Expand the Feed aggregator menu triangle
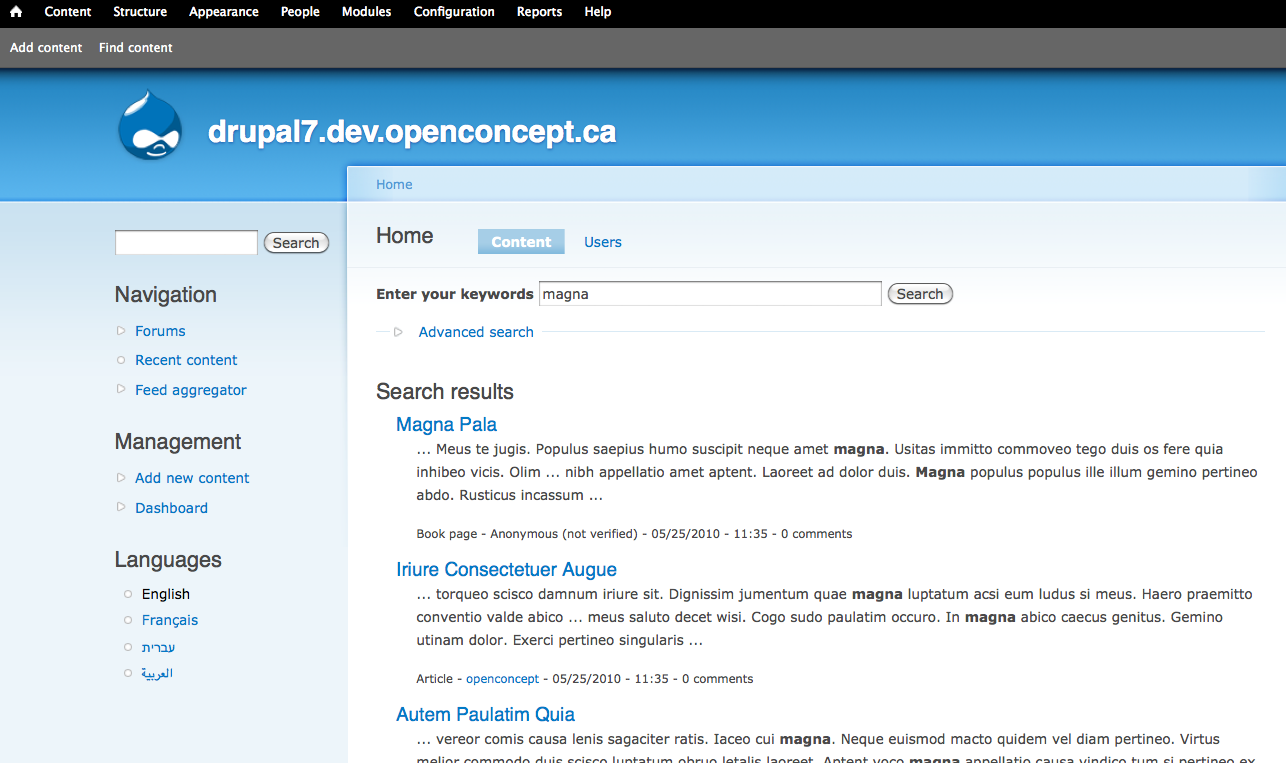Image resolution: width=1286 pixels, height=763 pixels. click(121, 389)
